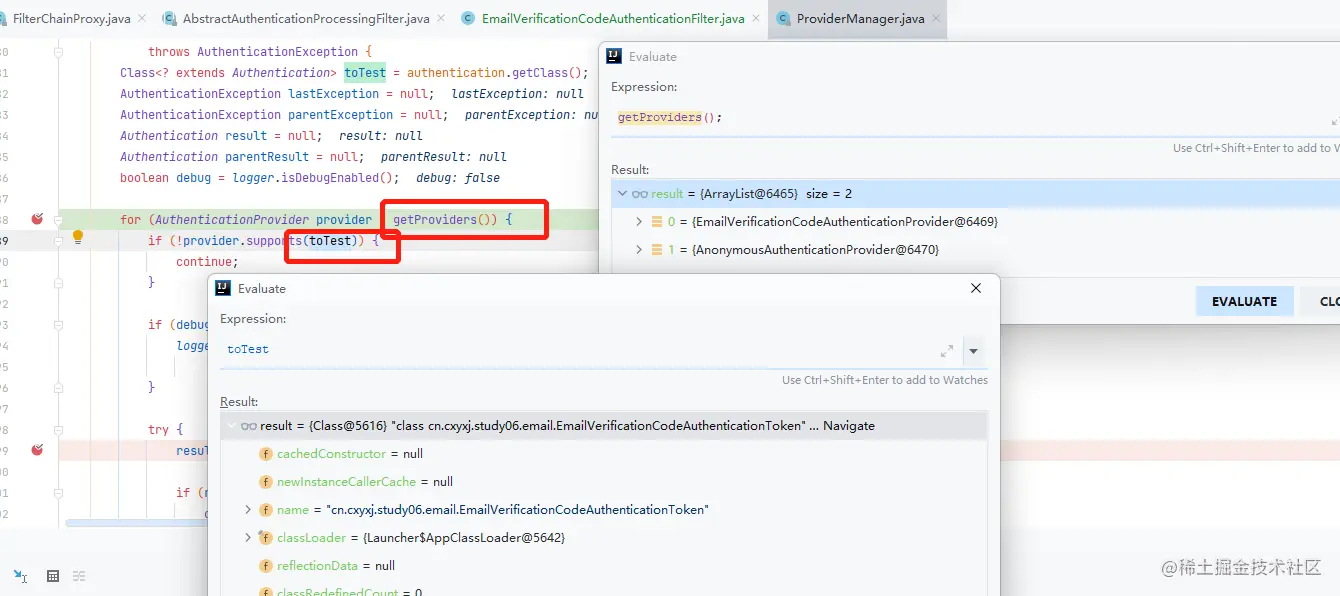
Task: Click the 'lastException: null' inline debug hint
Action: 517,94
